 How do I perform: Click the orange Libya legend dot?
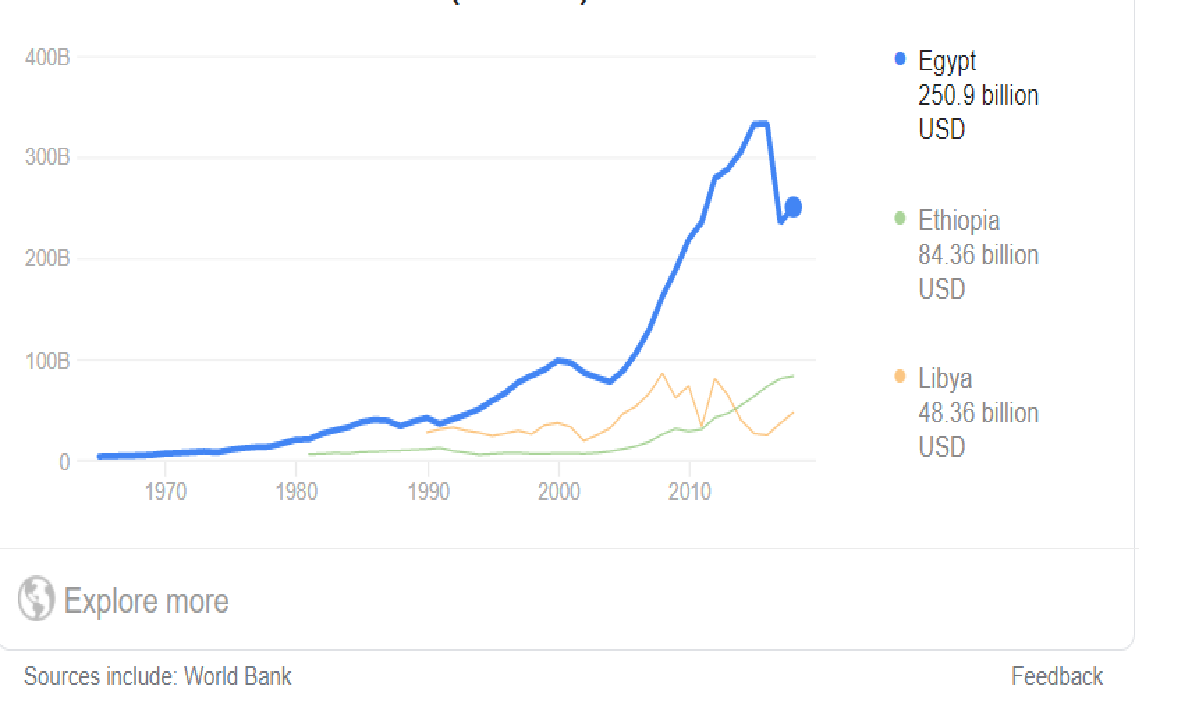[x=900, y=376]
